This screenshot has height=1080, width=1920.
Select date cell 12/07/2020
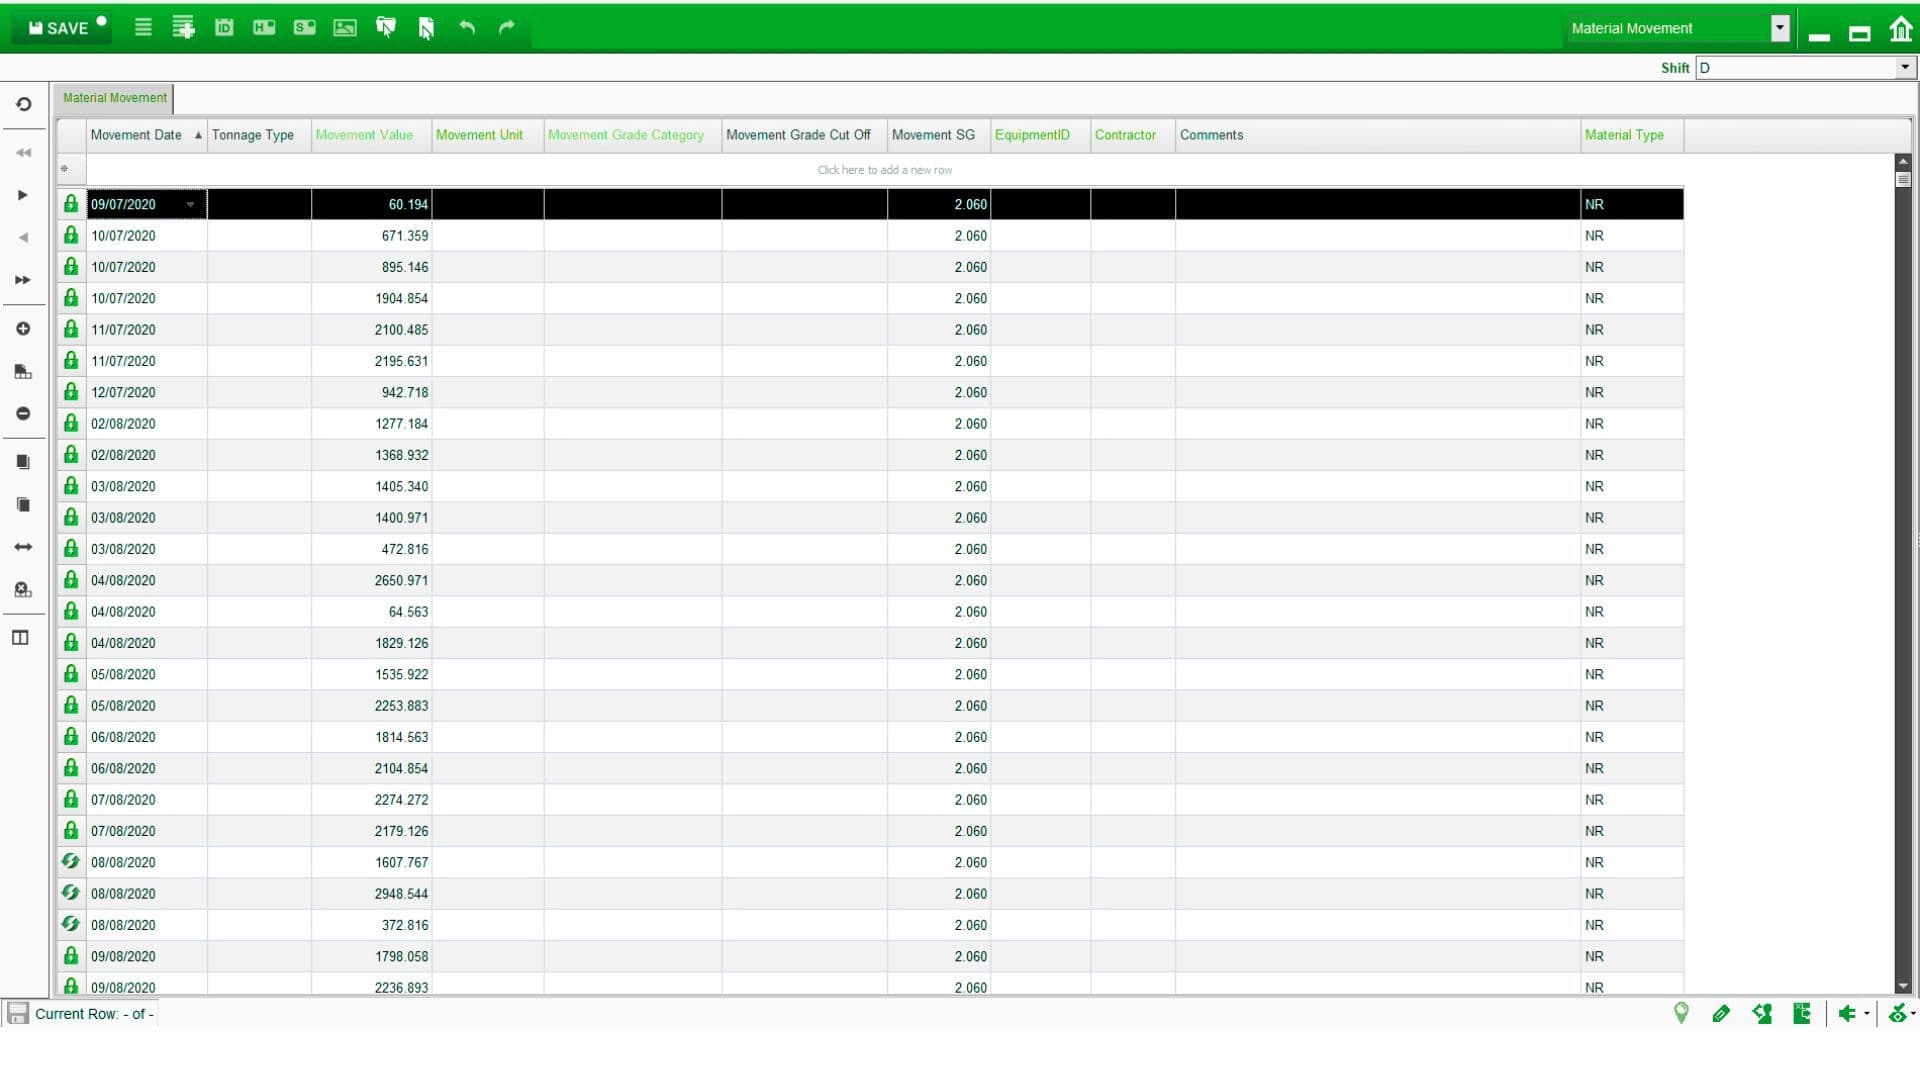(x=147, y=393)
